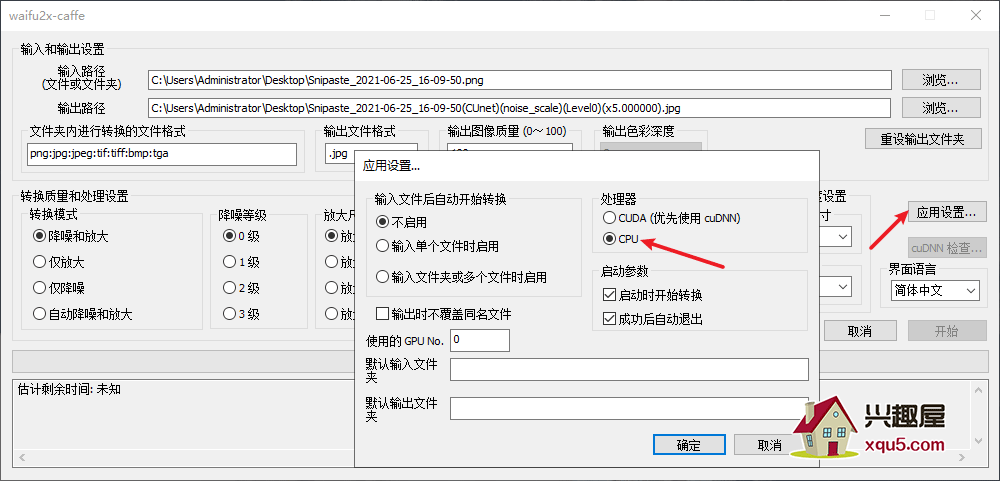Toggle 成功后自动退出 checkbox
This screenshot has width=1000, height=481.
point(652,318)
